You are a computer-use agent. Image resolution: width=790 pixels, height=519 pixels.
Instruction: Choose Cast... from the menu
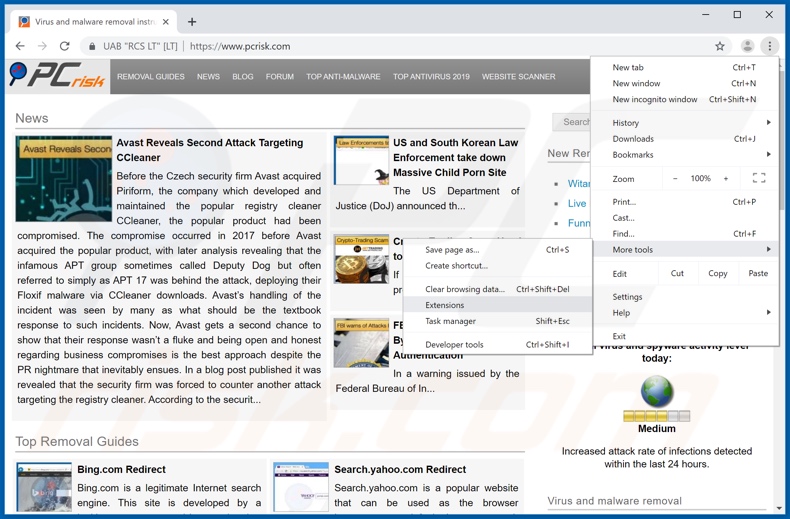pos(684,218)
